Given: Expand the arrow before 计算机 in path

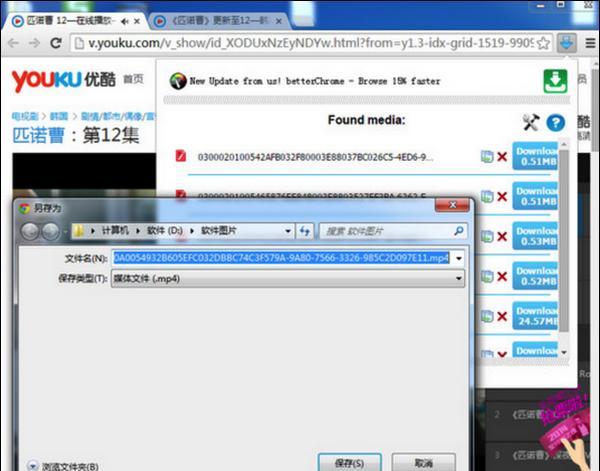Looking at the screenshot, I should 93,231.
